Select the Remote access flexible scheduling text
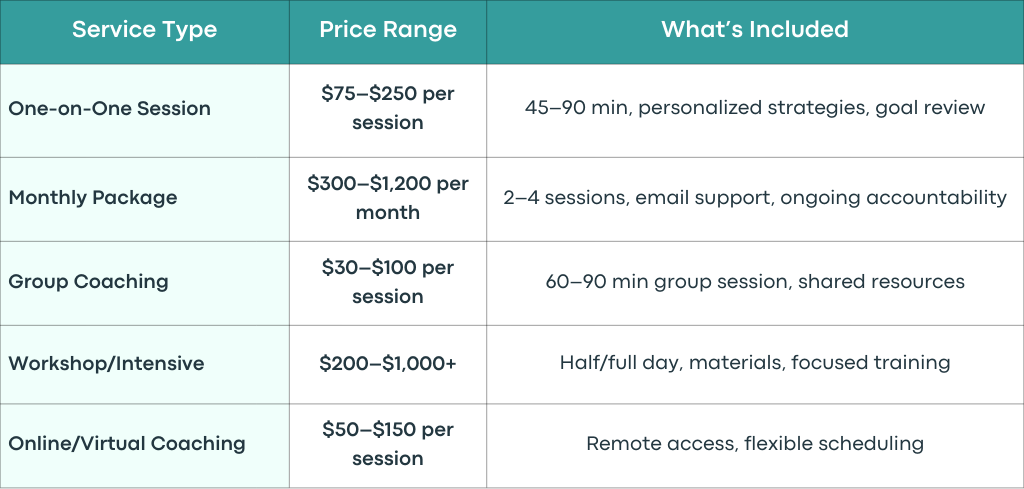Screen dimensions: 1024x489 point(755,444)
